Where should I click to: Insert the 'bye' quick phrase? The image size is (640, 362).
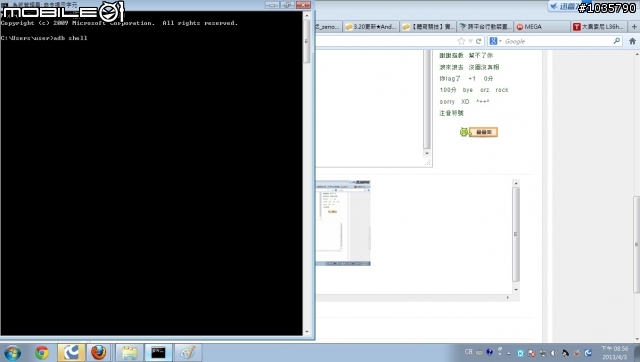pos(468,90)
